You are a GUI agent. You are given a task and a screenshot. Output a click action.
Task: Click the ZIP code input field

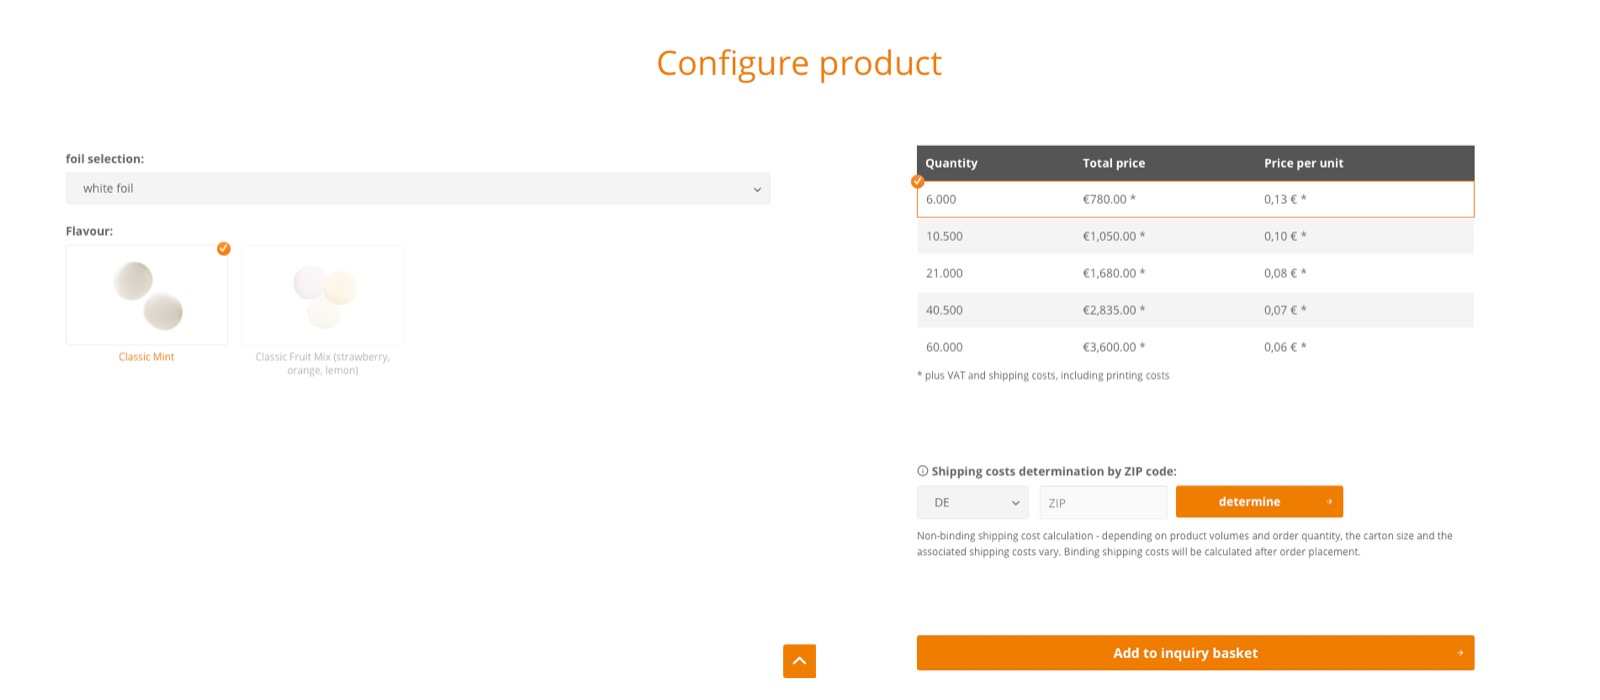1103,502
